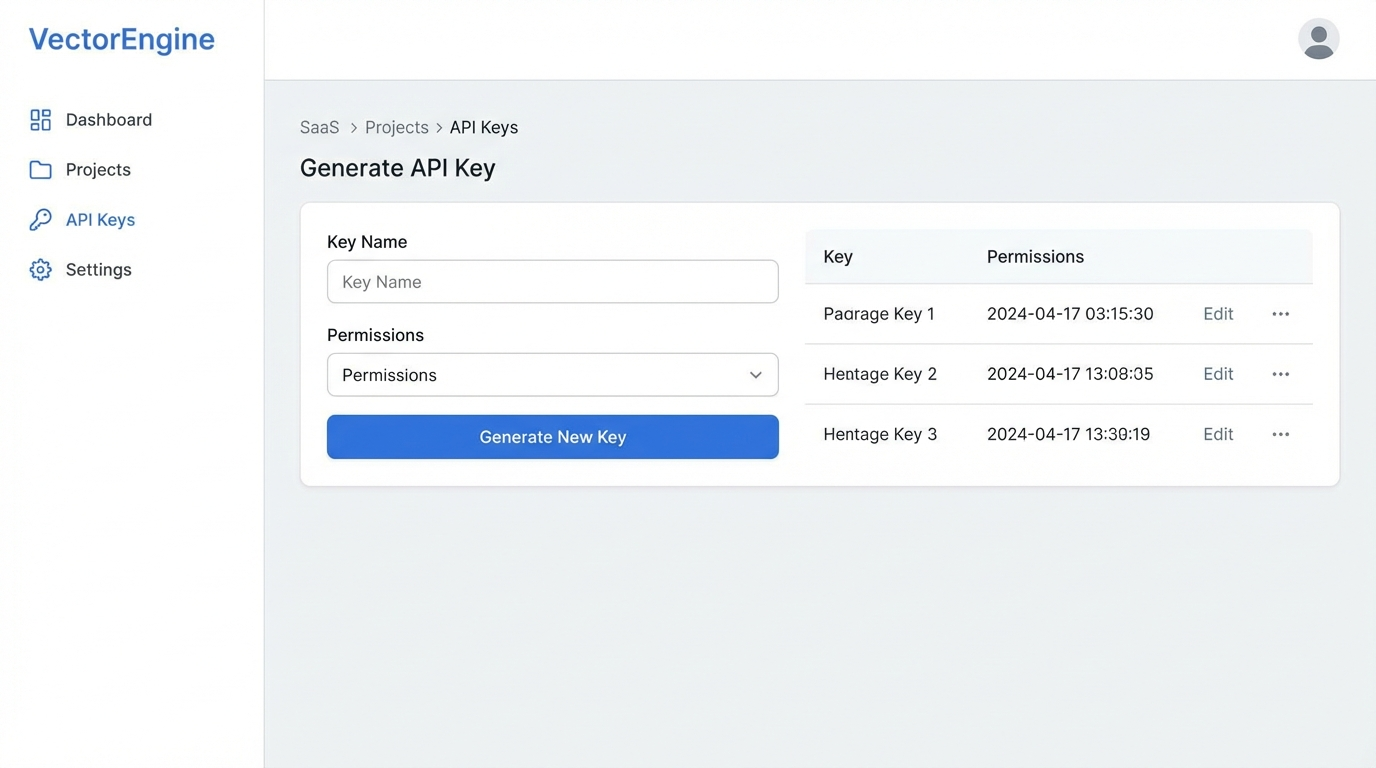Edit Hentage Key 3
The image size is (1376, 768).
point(1217,434)
